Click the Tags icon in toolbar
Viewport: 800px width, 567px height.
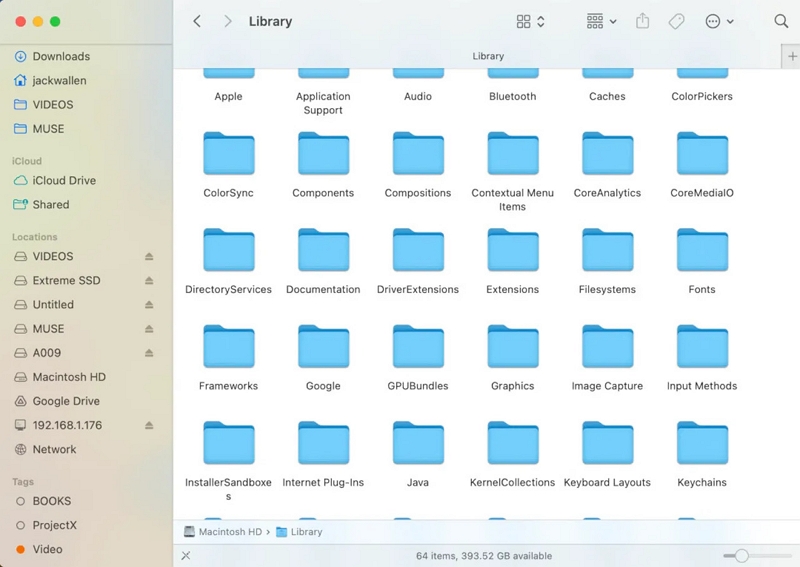coord(677,21)
